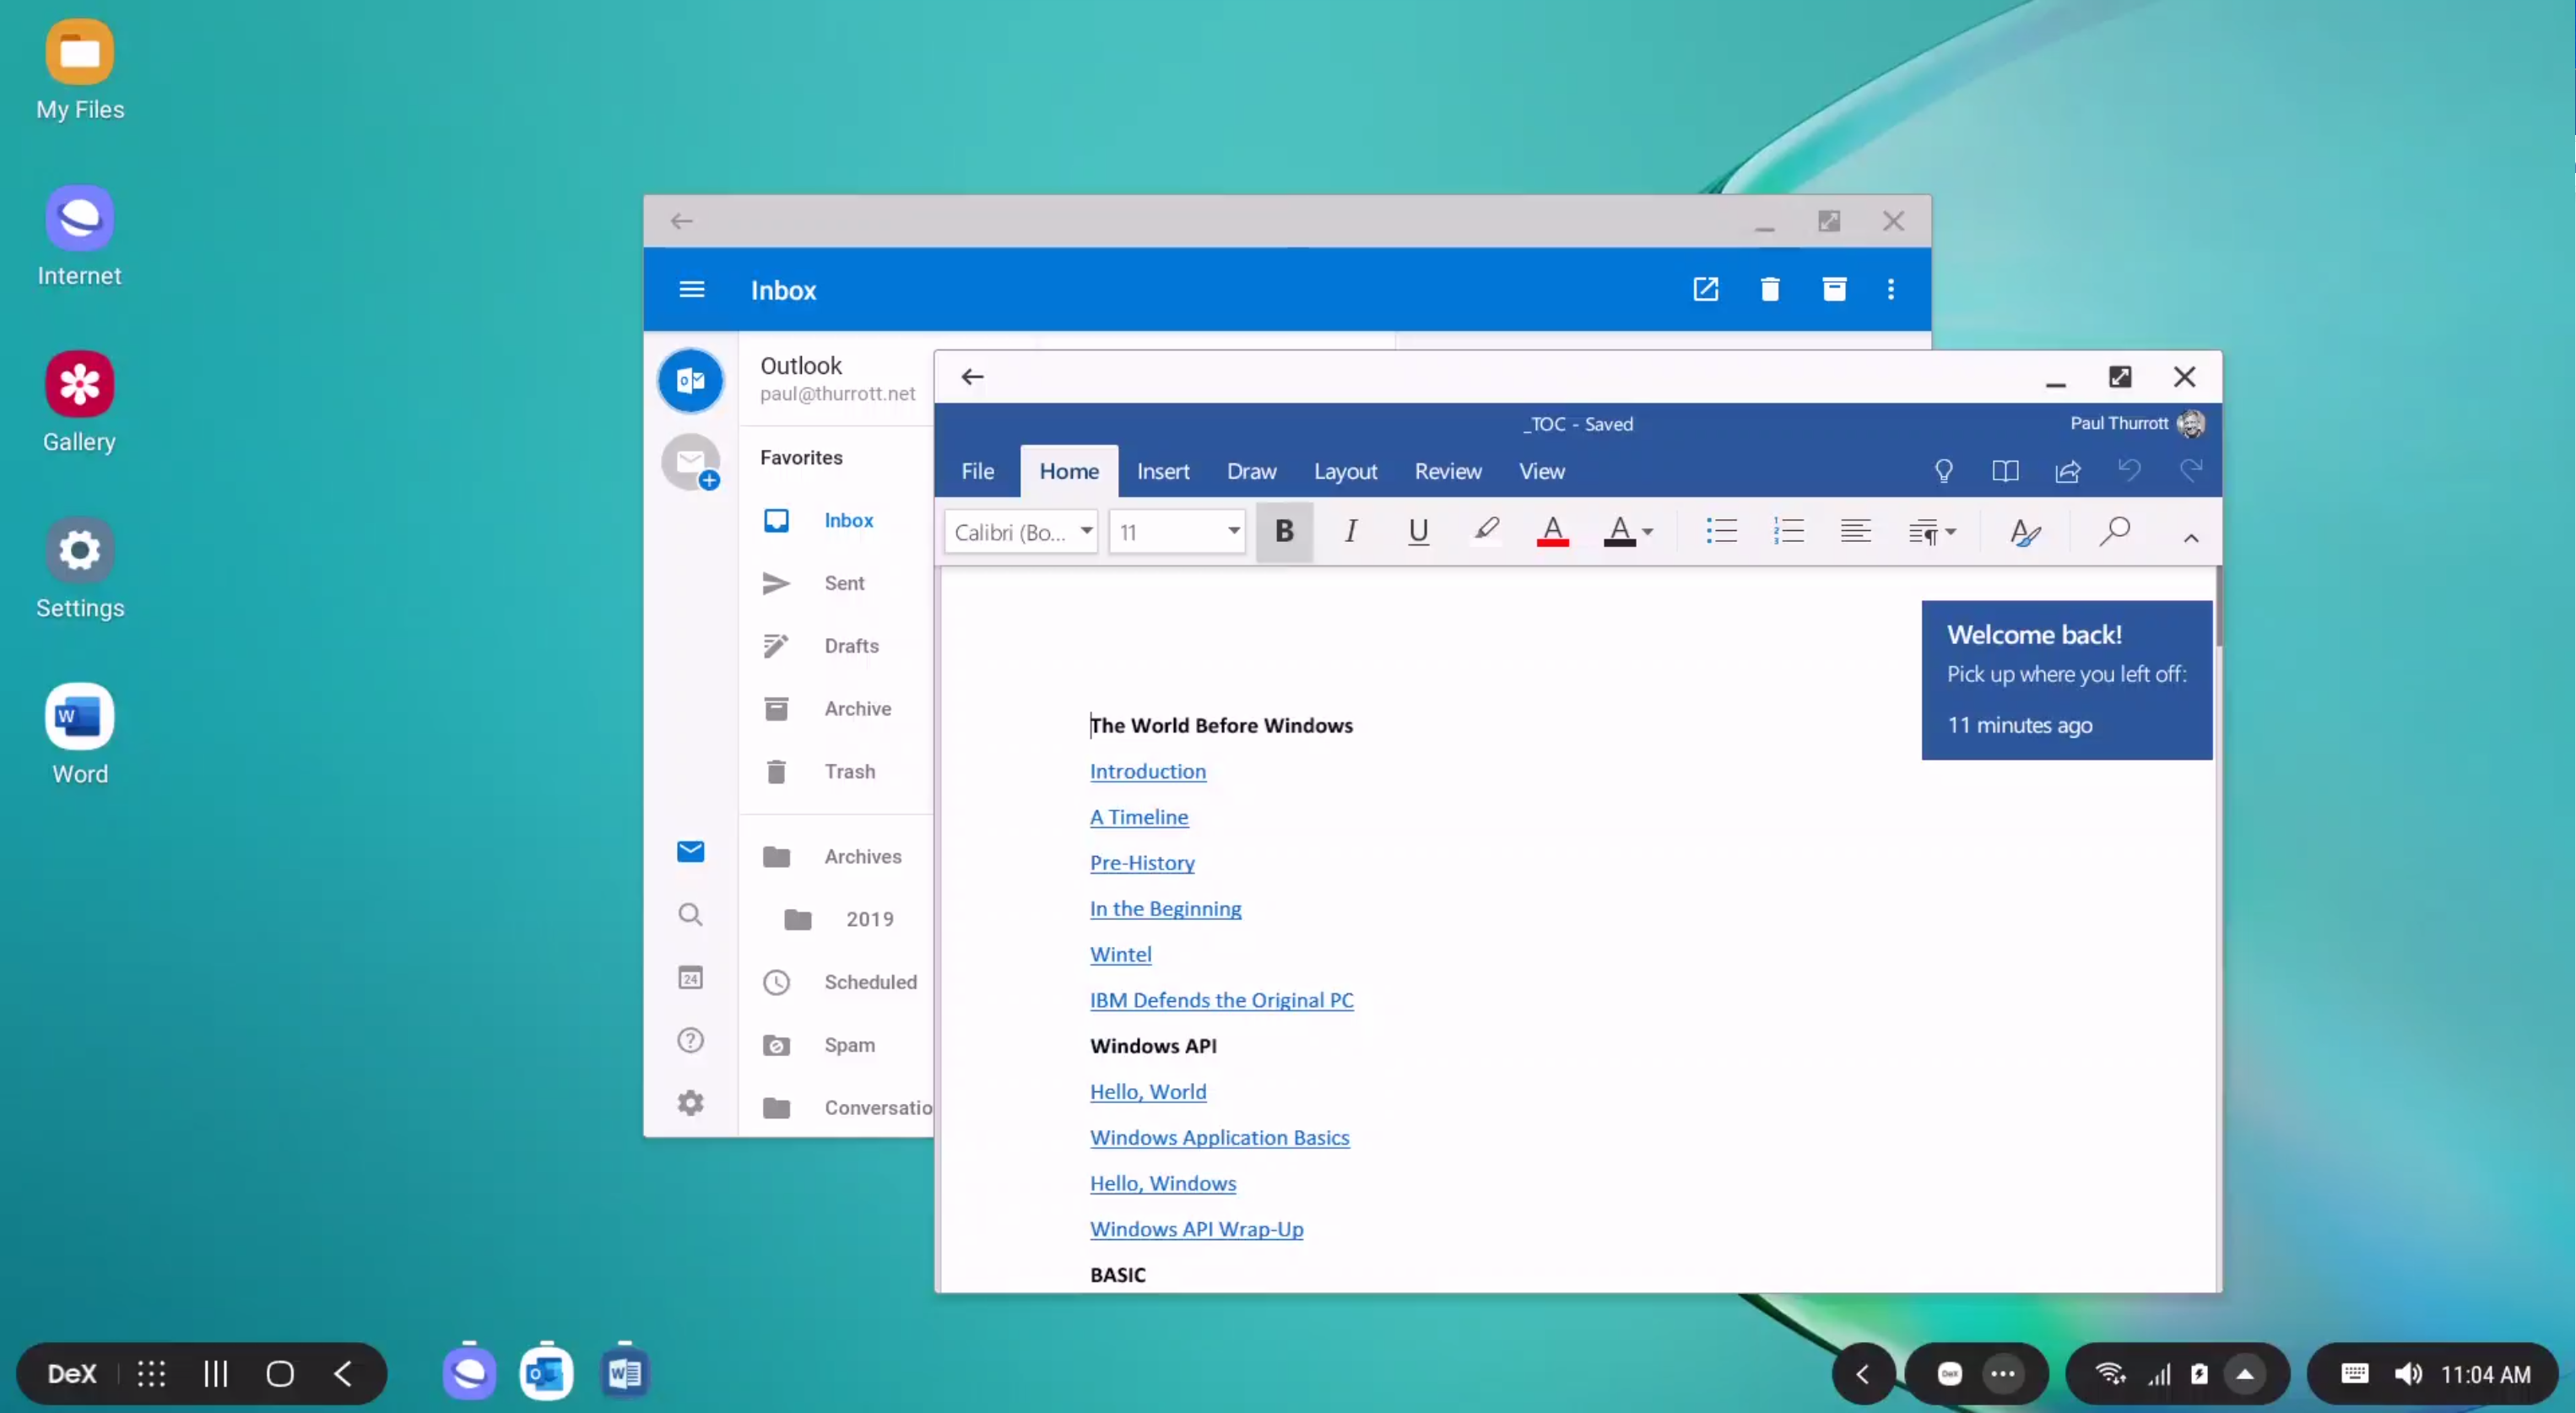Screen dimensions: 2576x1413
Task: Open the File tab in Word
Action: [978, 471]
